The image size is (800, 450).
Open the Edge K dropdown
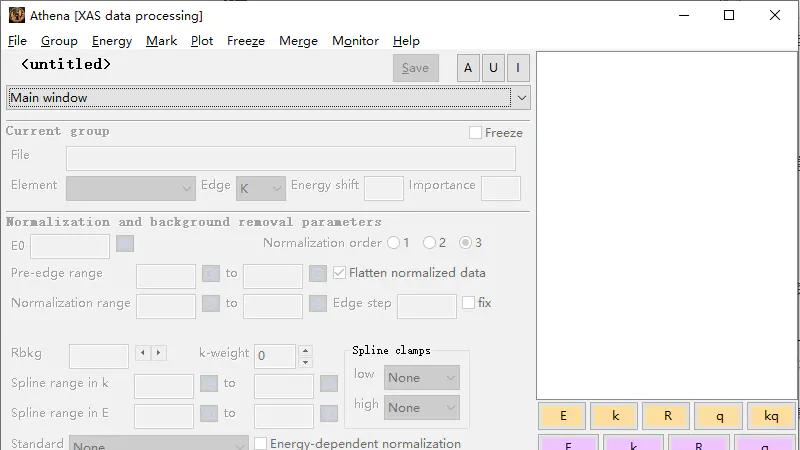point(260,188)
